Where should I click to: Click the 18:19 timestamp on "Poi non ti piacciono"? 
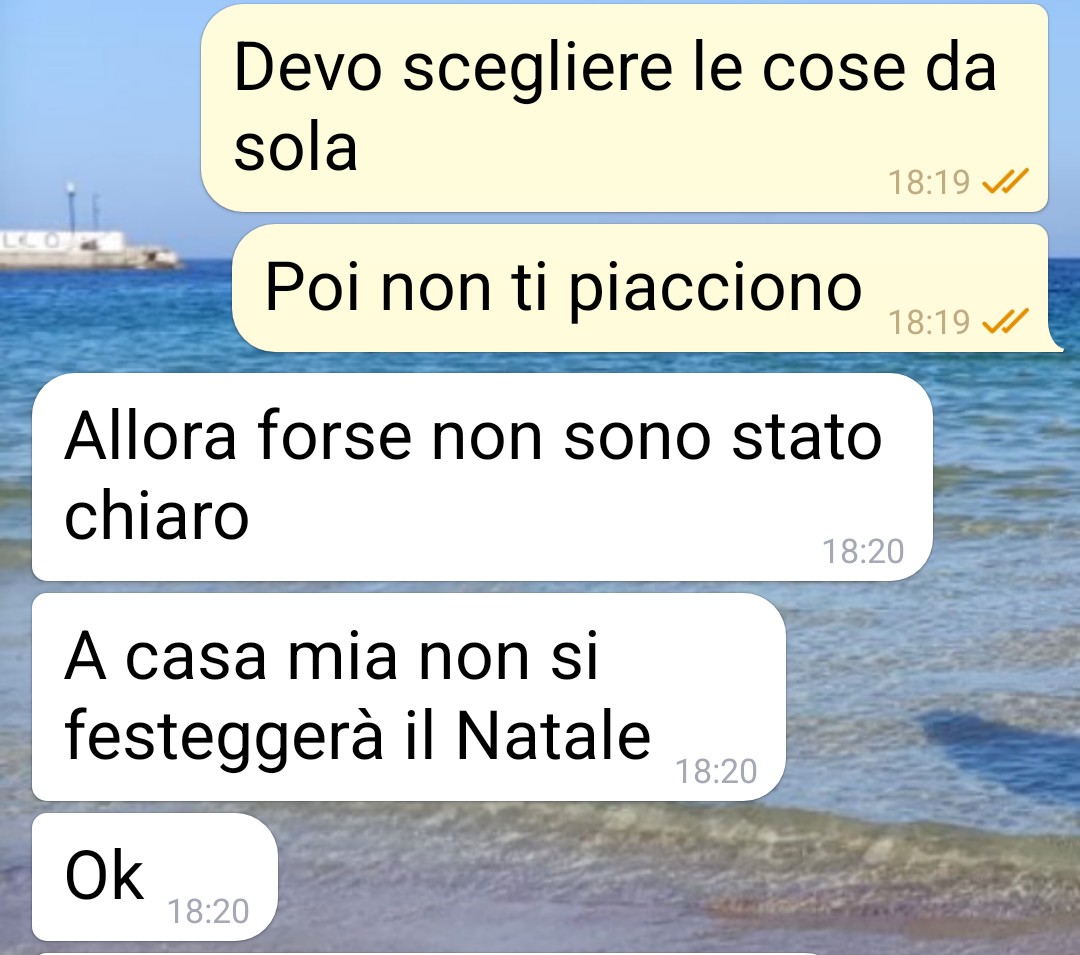pyautogui.click(x=928, y=322)
